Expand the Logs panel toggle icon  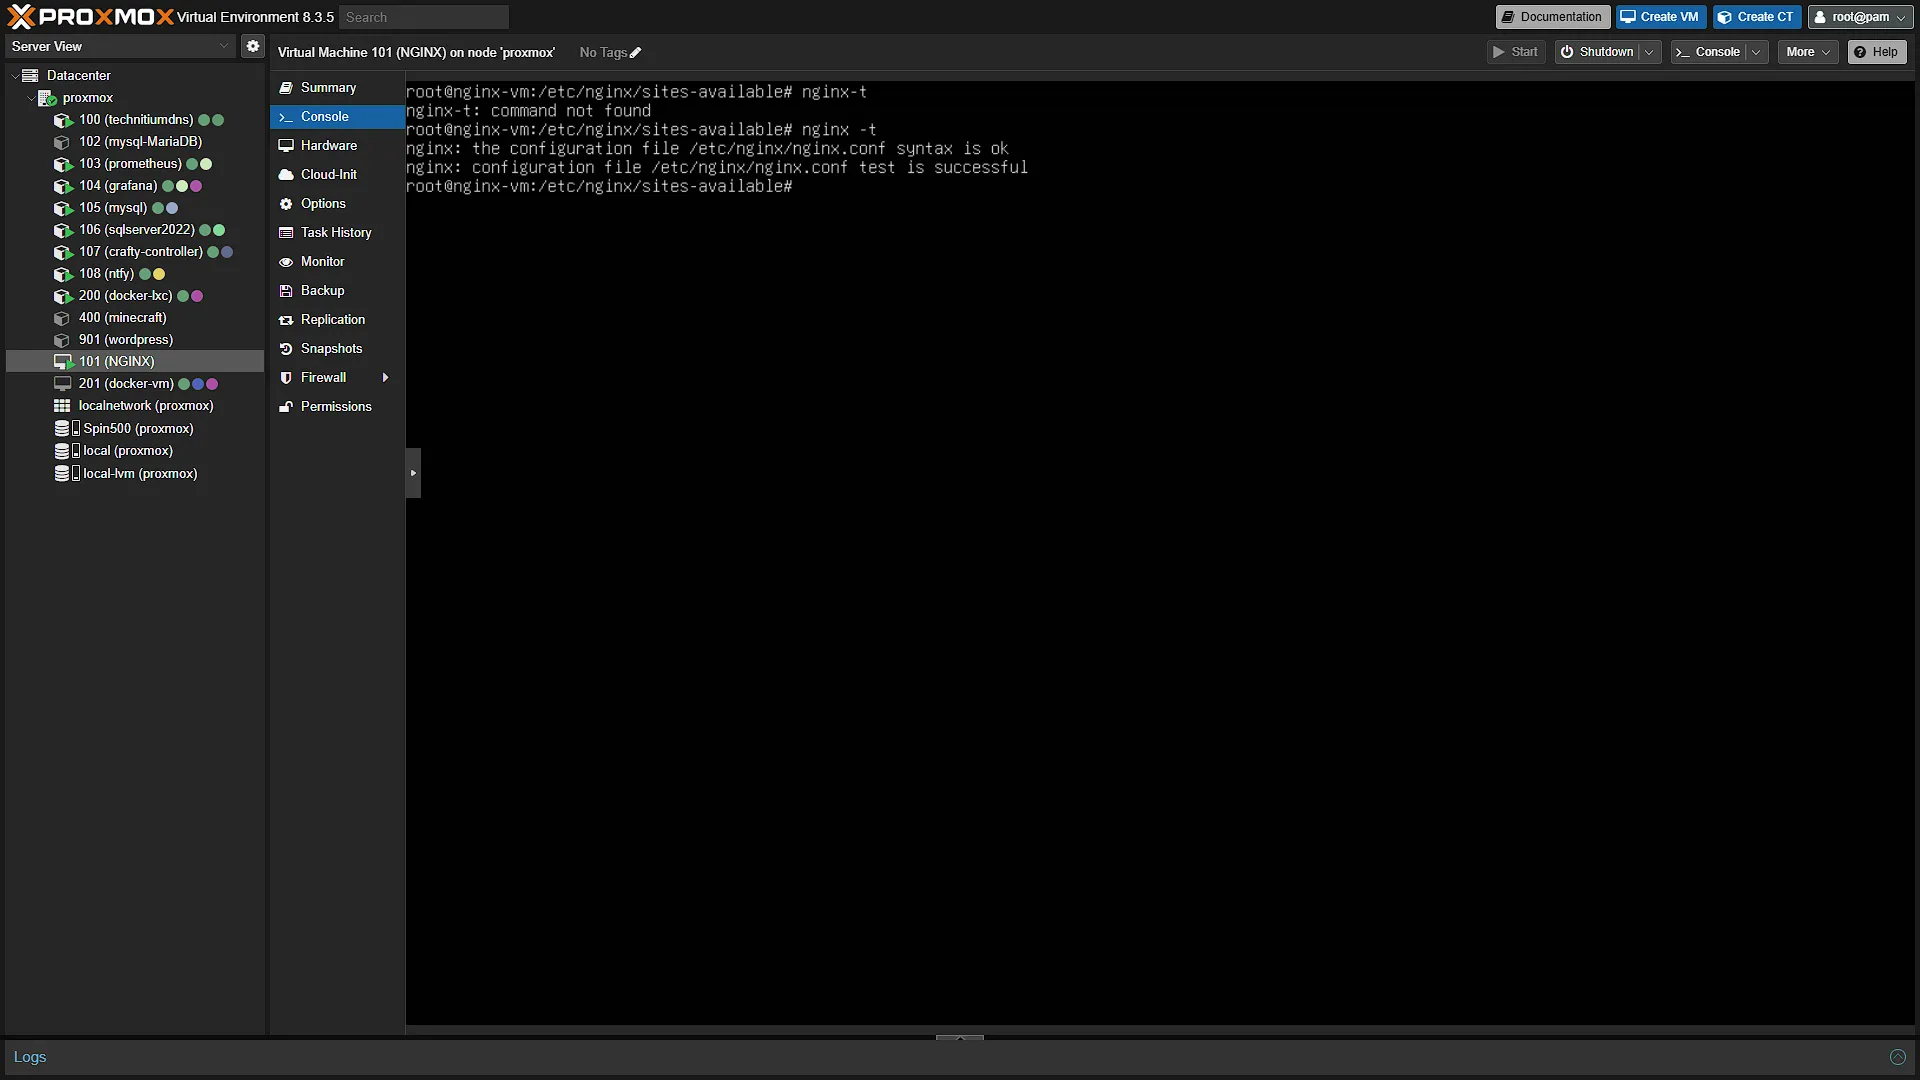pyautogui.click(x=1897, y=1057)
